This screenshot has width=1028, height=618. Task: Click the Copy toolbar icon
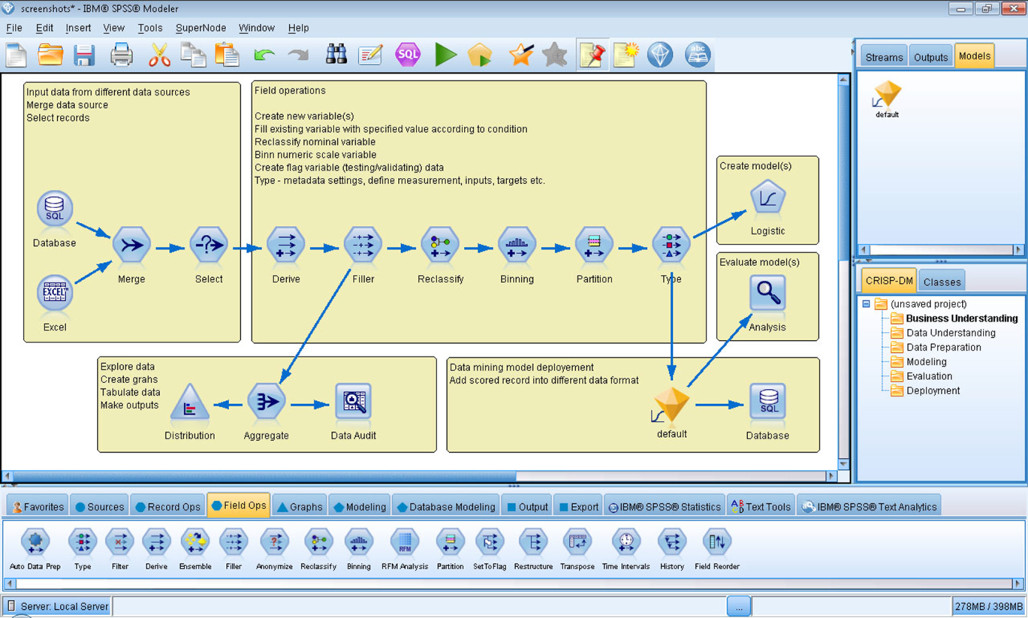pos(193,55)
